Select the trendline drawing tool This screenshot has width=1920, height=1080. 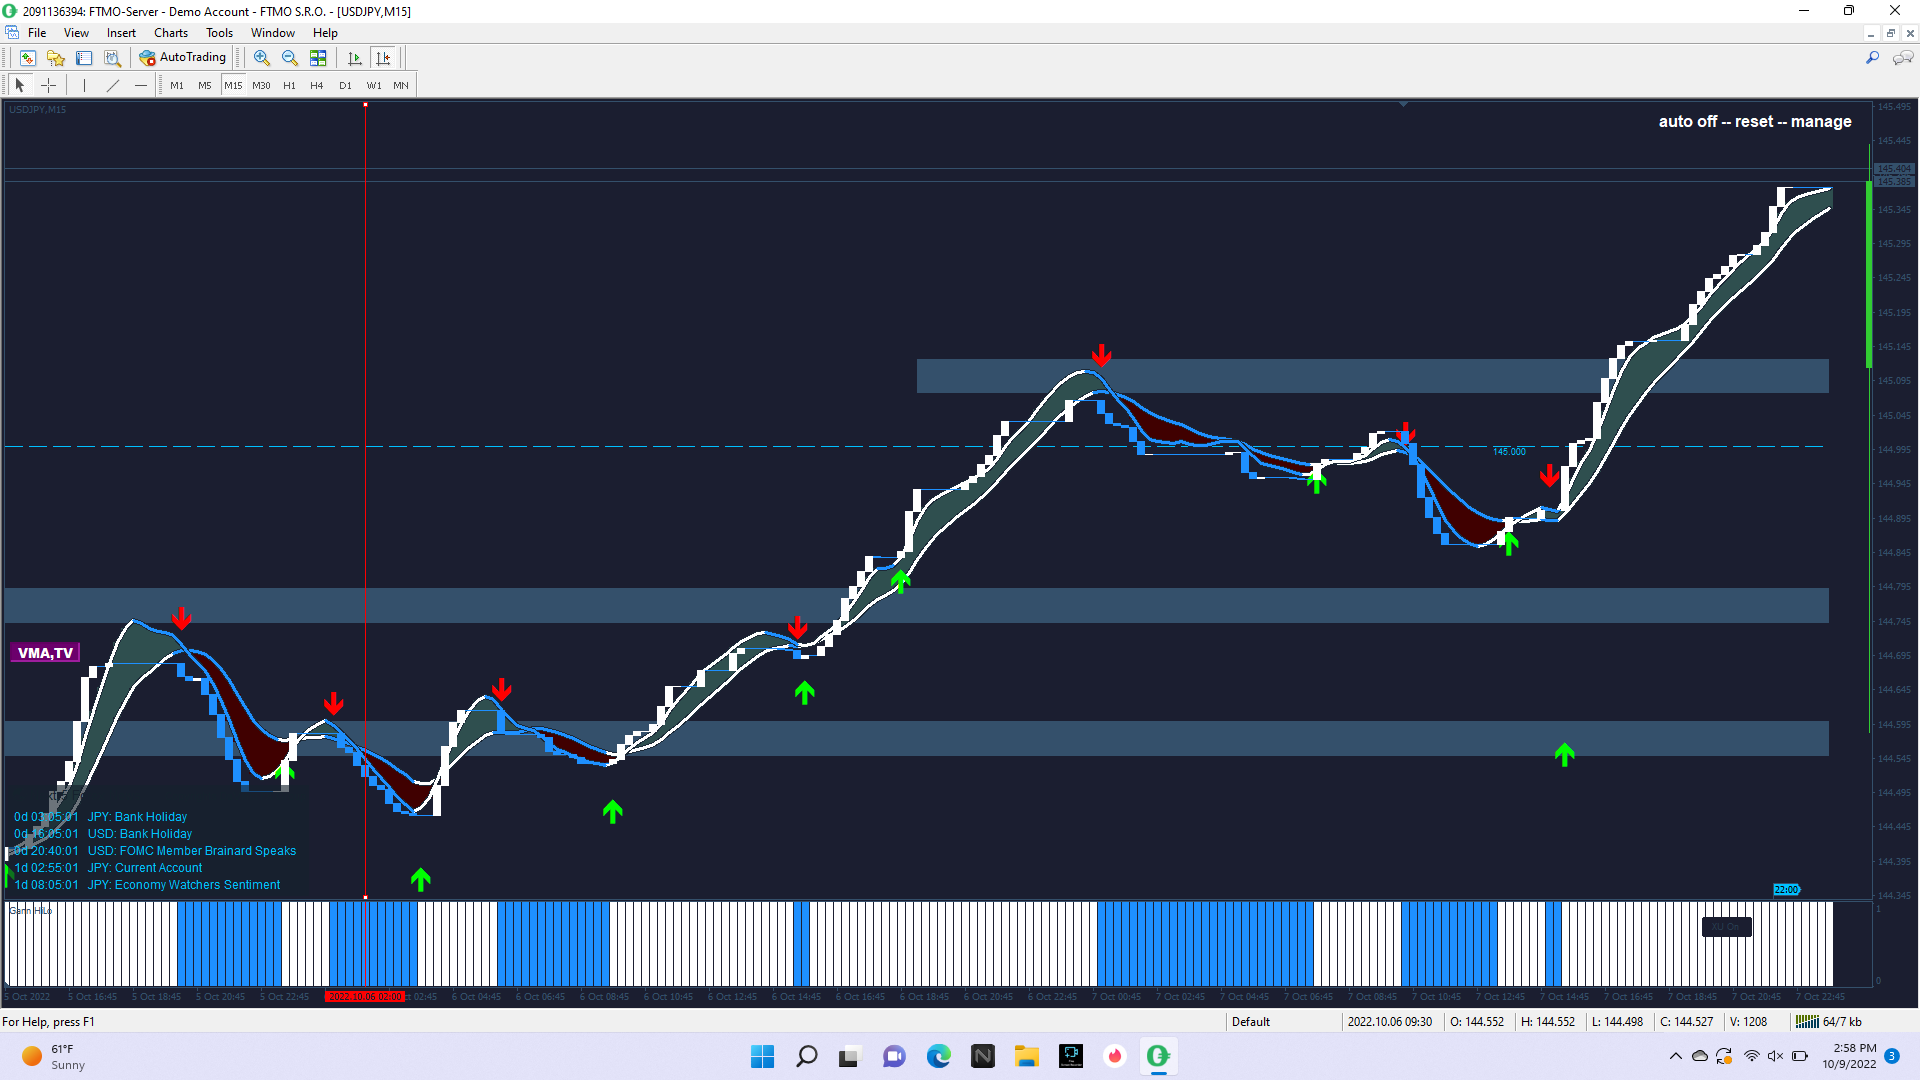(x=113, y=85)
